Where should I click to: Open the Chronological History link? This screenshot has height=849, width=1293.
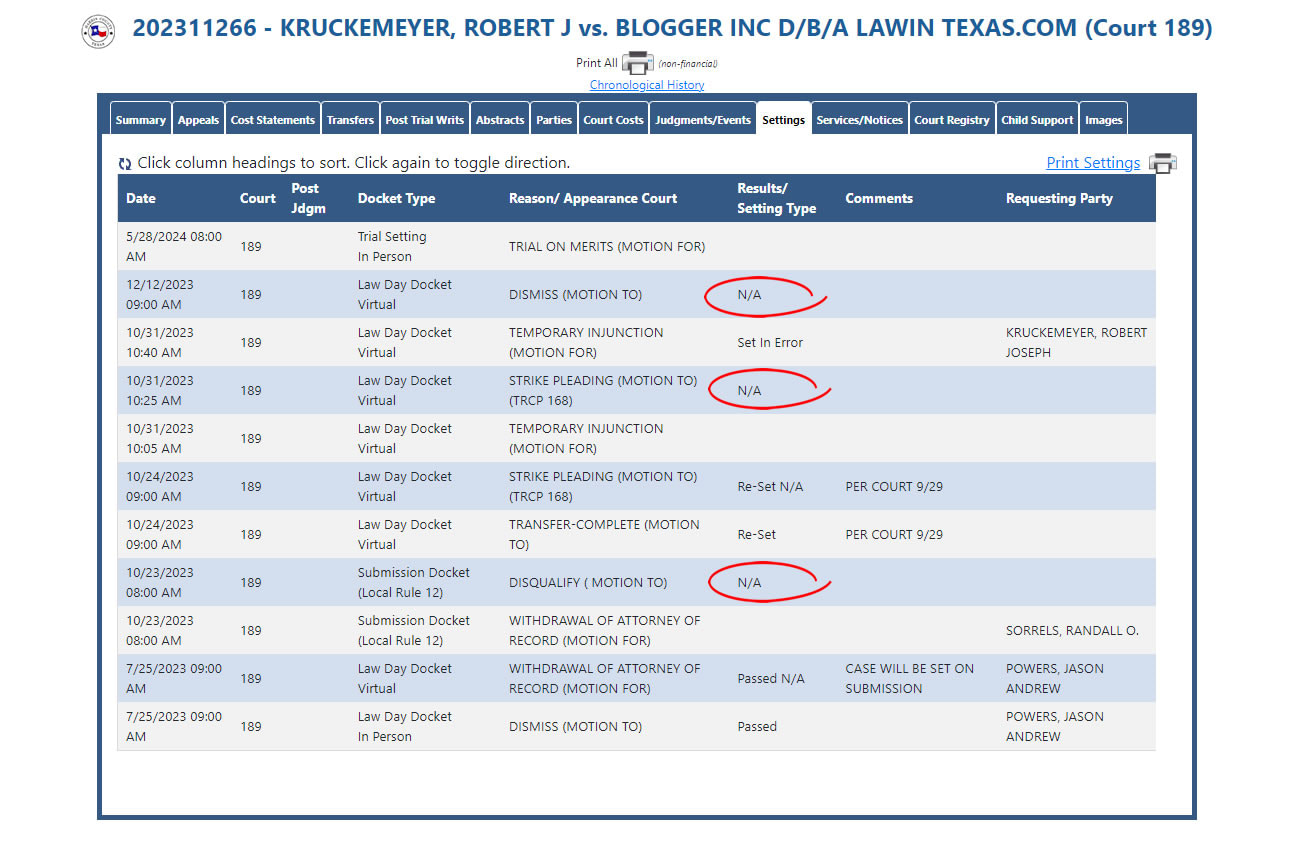[x=646, y=85]
